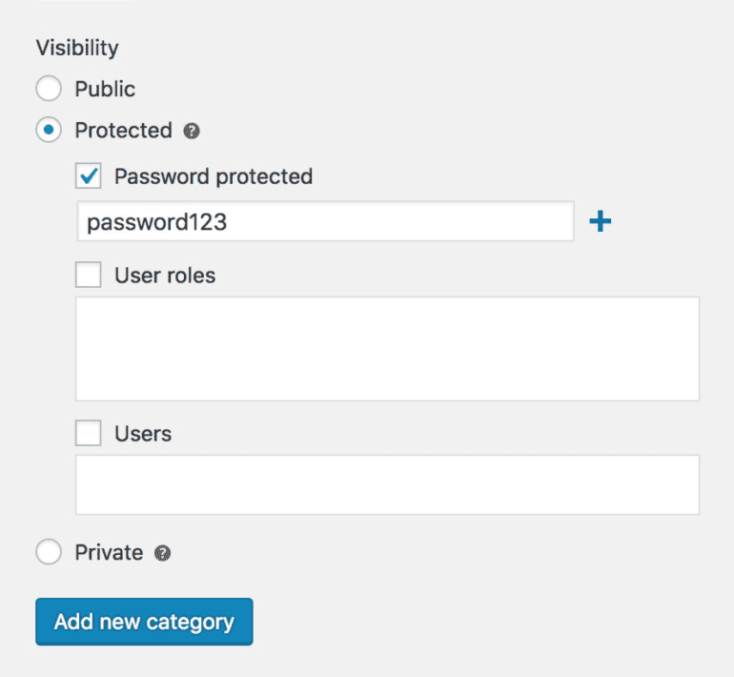Click the blue plus icon to add another password
734x677 pixels.
click(x=600, y=221)
